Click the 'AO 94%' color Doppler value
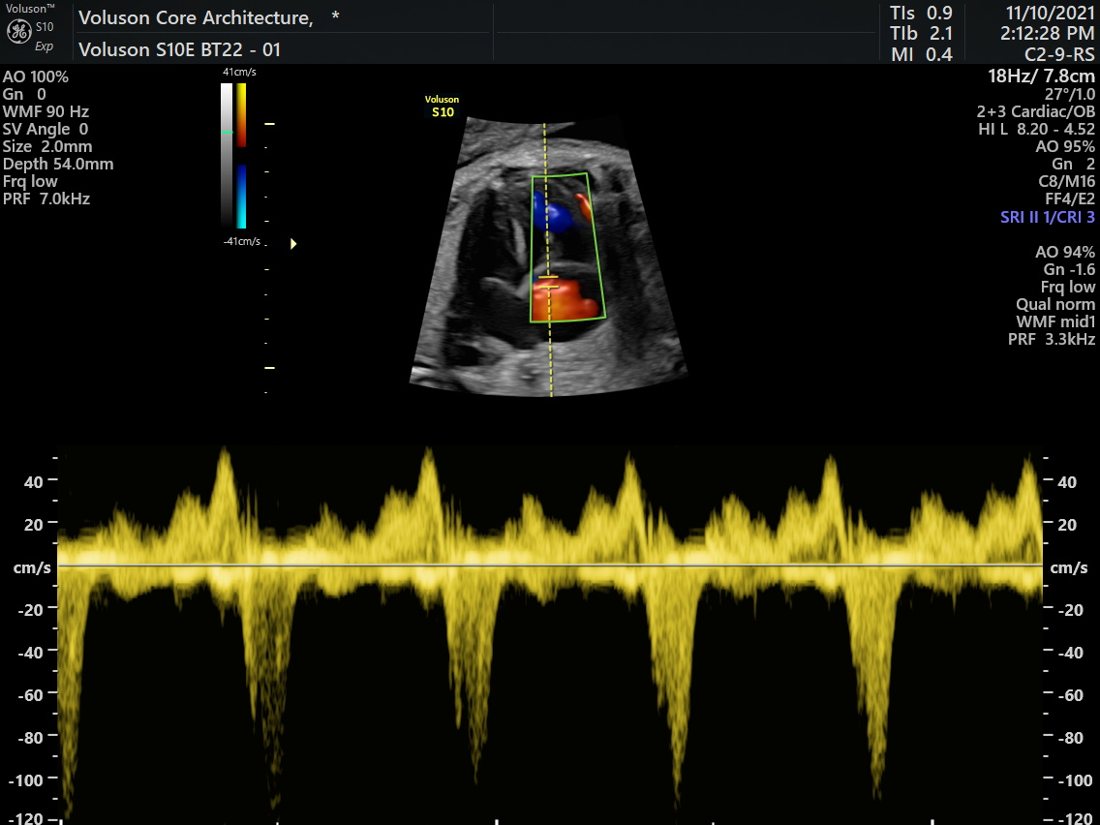 [x=1065, y=252]
